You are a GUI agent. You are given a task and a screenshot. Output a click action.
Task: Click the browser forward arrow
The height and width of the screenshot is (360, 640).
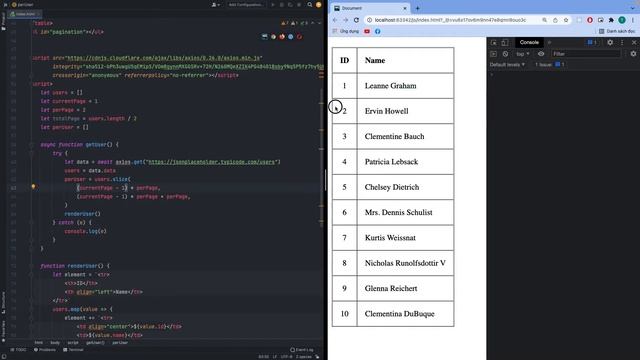(345, 20)
